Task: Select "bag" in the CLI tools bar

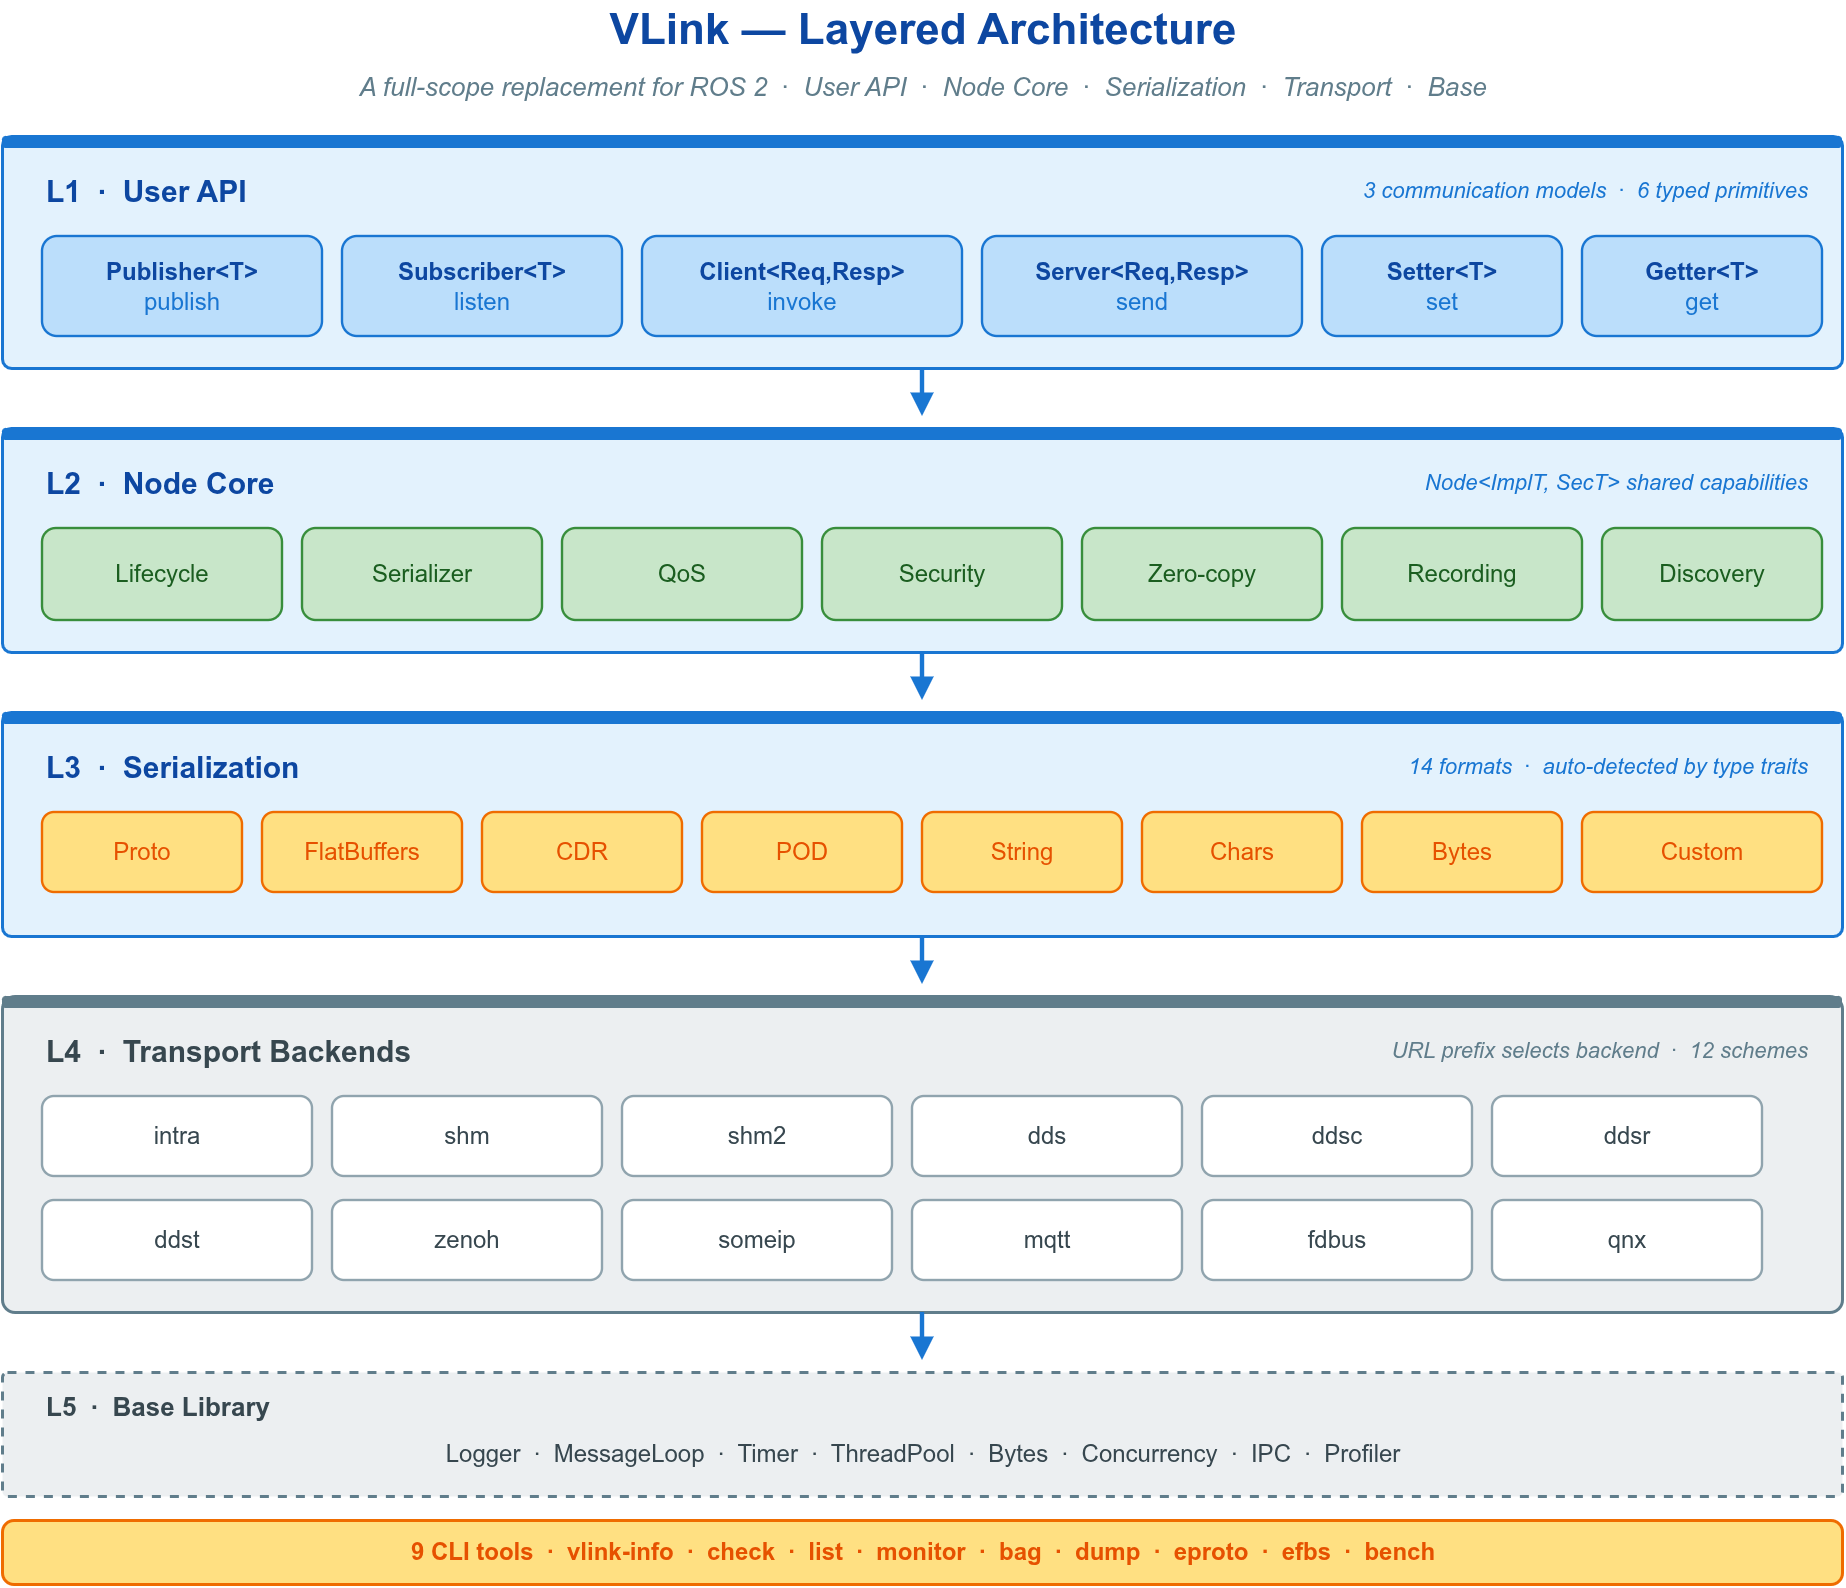Action: [1020, 1552]
